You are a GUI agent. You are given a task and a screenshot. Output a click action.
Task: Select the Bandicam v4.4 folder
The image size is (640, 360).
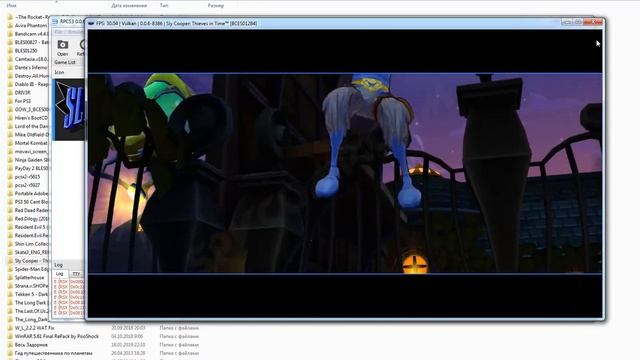point(31,34)
